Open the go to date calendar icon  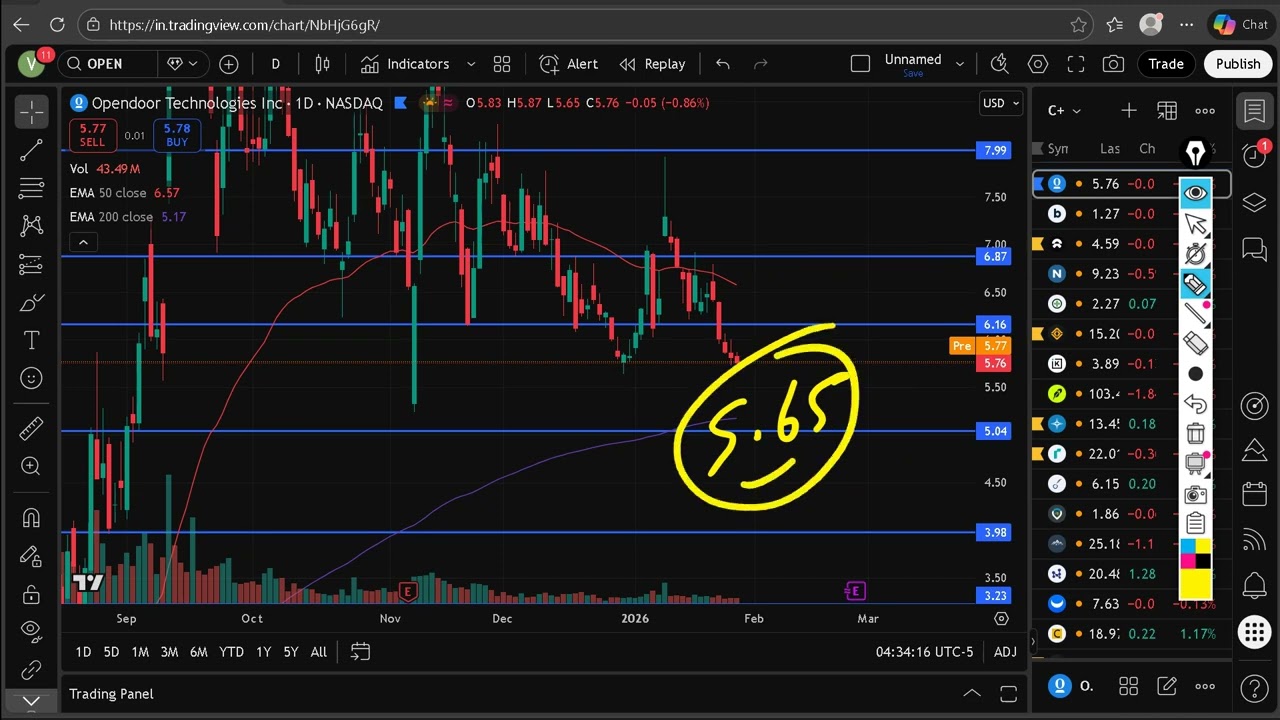coord(360,652)
